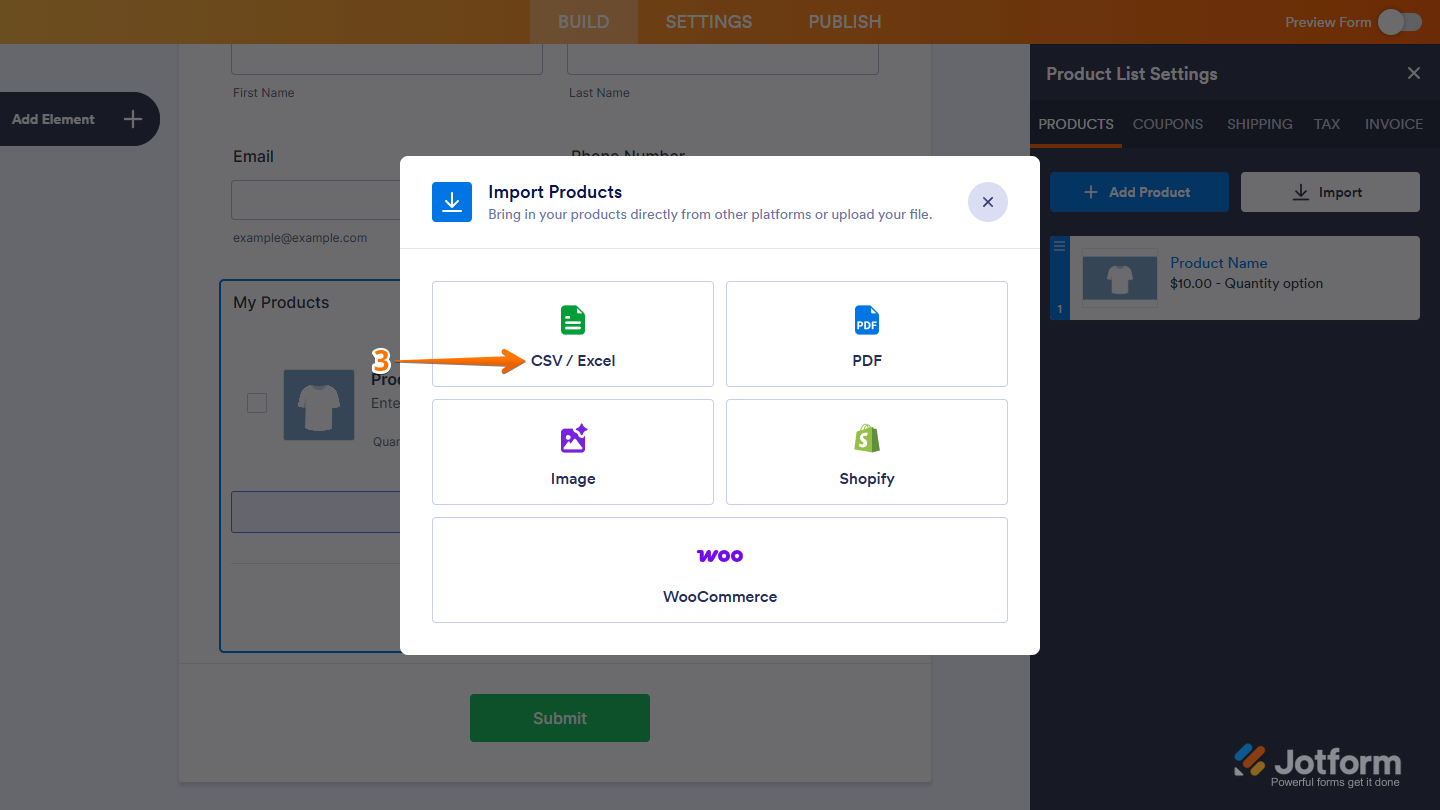This screenshot has width=1440, height=810.
Task: Close the Import Products dialog
Action: point(987,202)
